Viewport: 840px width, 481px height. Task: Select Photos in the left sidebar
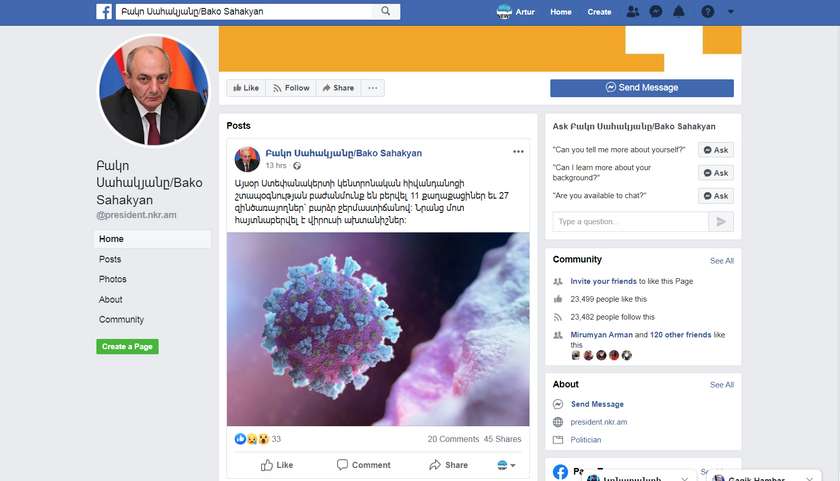(113, 279)
